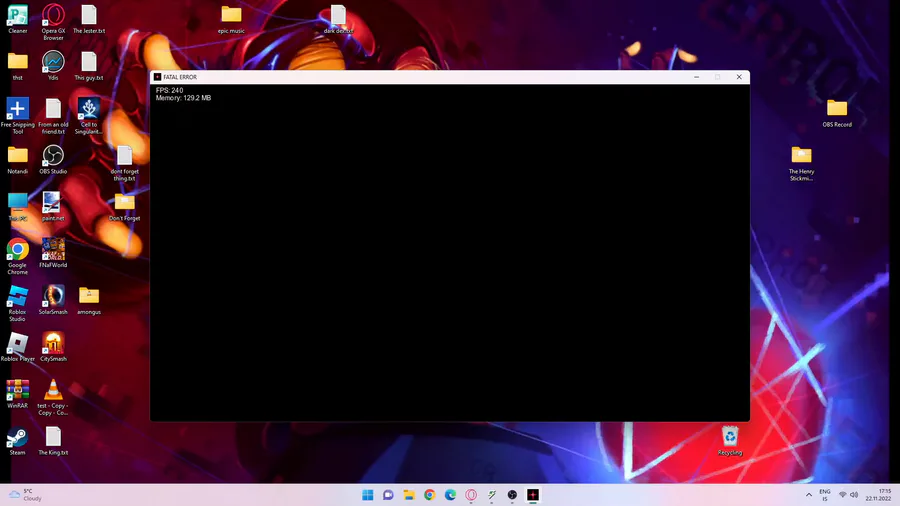Select the Opera GX Browser desktop icon
This screenshot has height=506, width=900.
tap(53, 22)
